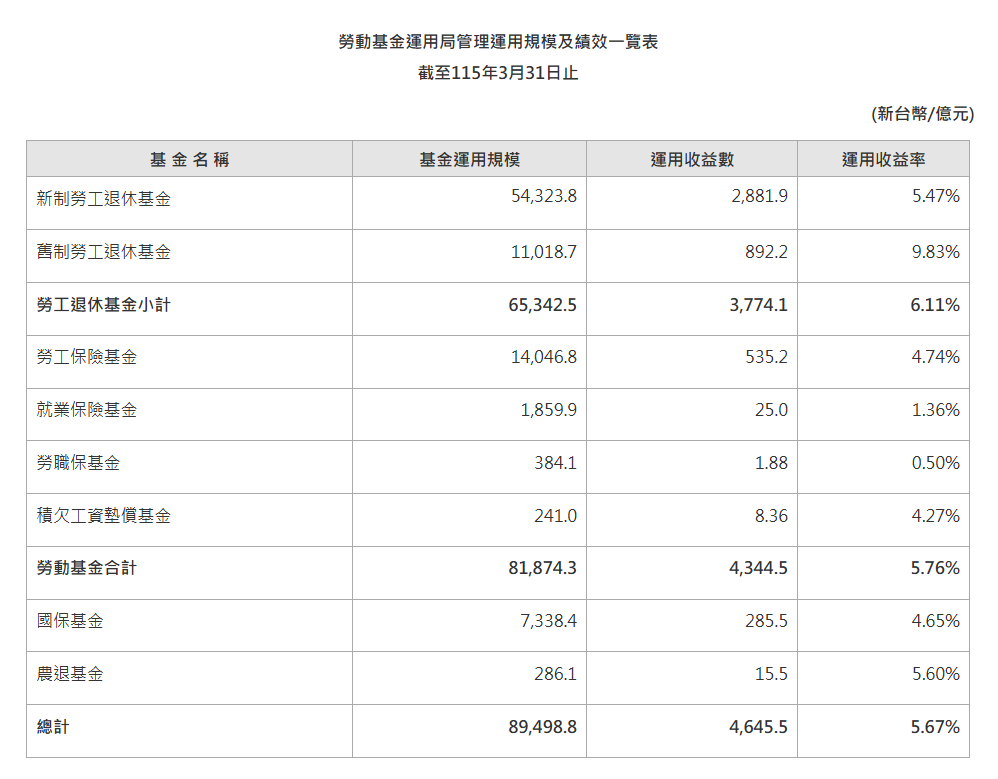Screen dimensions: 998x779
Task: Click the value 54,323.8
Action: pyautogui.click(x=544, y=196)
